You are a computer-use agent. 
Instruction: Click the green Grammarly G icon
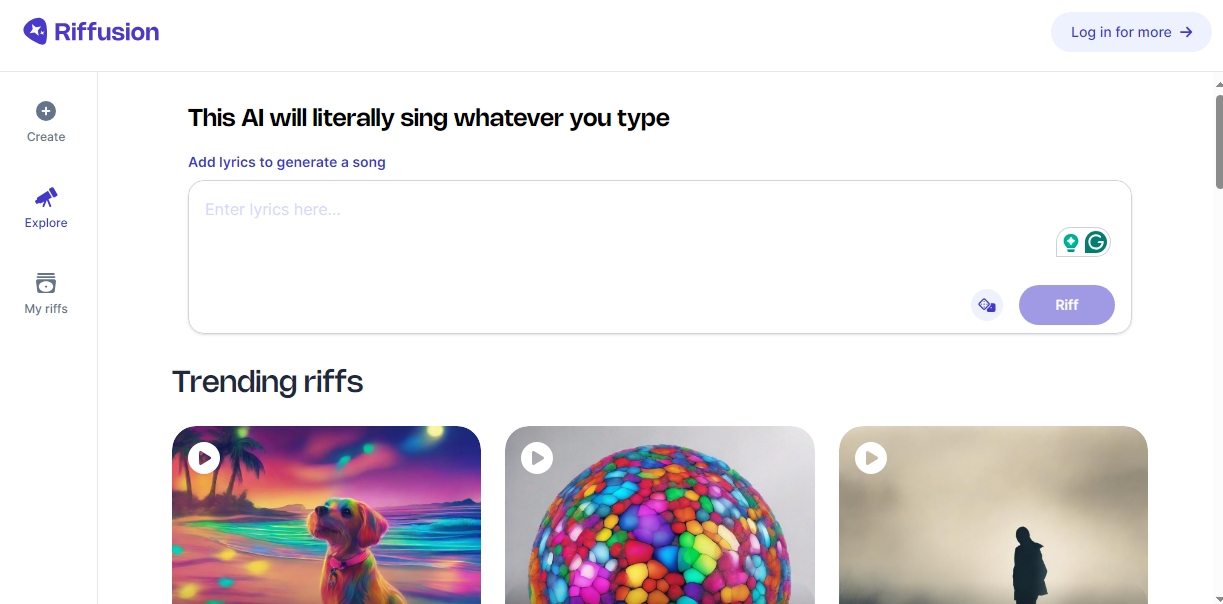point(1096,241)
